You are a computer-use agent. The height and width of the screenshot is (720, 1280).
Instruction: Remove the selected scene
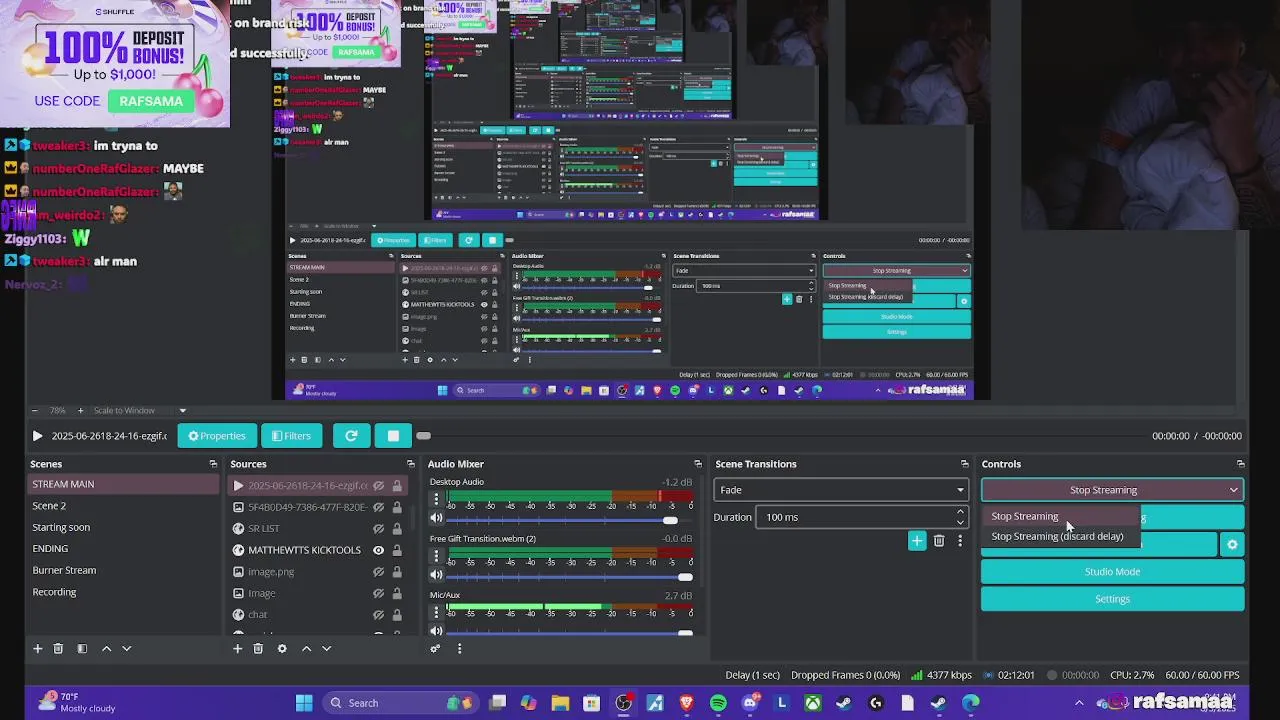[x=58, y=648]
